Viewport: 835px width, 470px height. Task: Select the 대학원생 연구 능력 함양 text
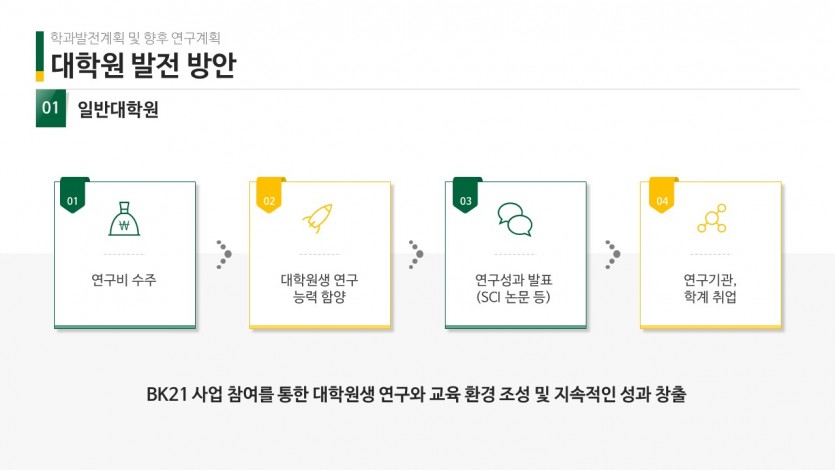[x=320, y=288]
